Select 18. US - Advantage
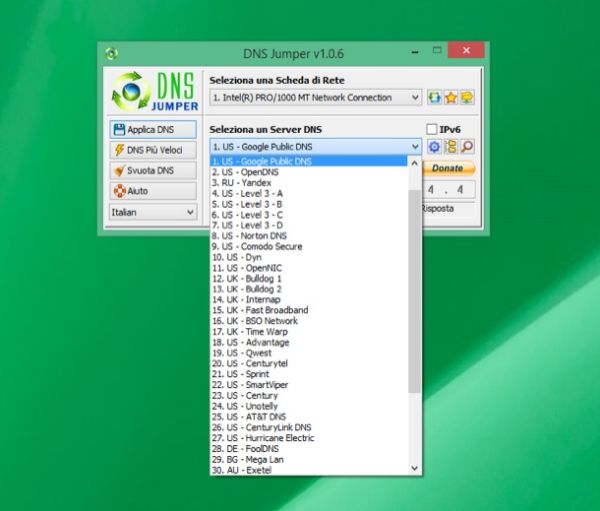 (x=309, y=342)
